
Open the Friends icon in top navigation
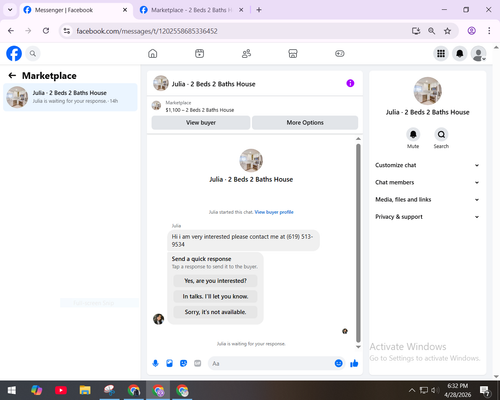pos(246,53)
